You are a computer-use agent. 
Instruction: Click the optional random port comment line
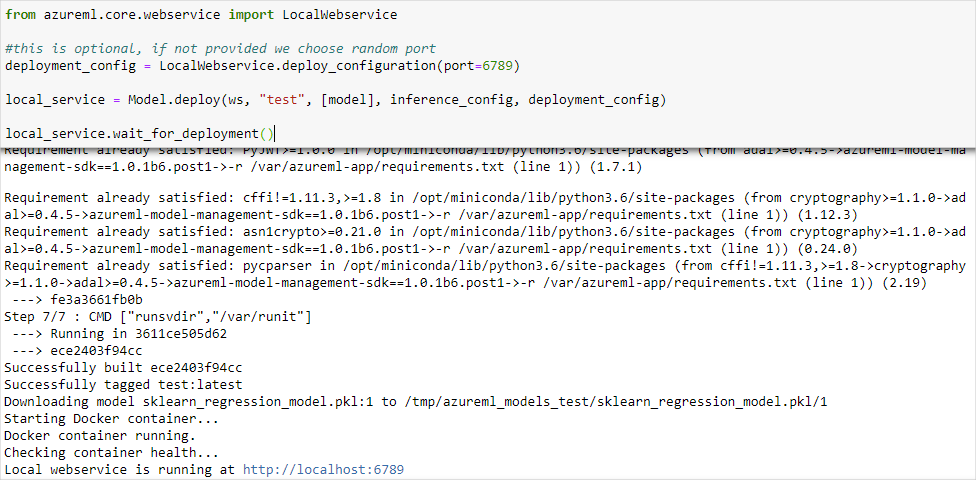(220, 49)
